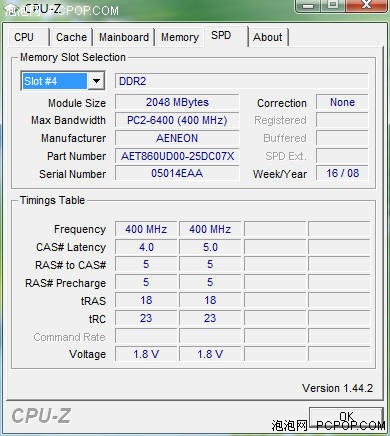Click the Slot #4 selection field
This screenshot has width=390, height=436.
click(x=54, y=81)
